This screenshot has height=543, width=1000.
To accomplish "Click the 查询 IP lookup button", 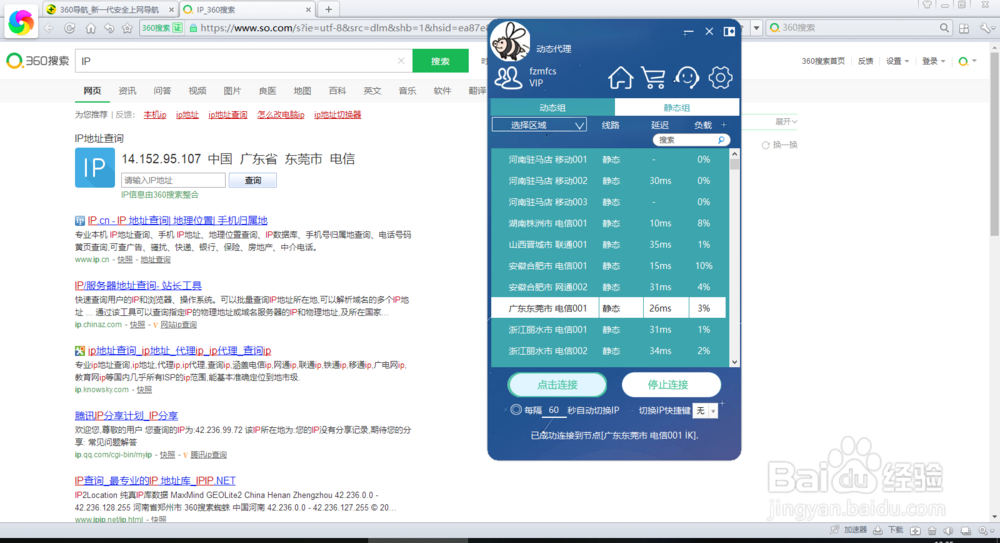I will (x=253, y=181).
